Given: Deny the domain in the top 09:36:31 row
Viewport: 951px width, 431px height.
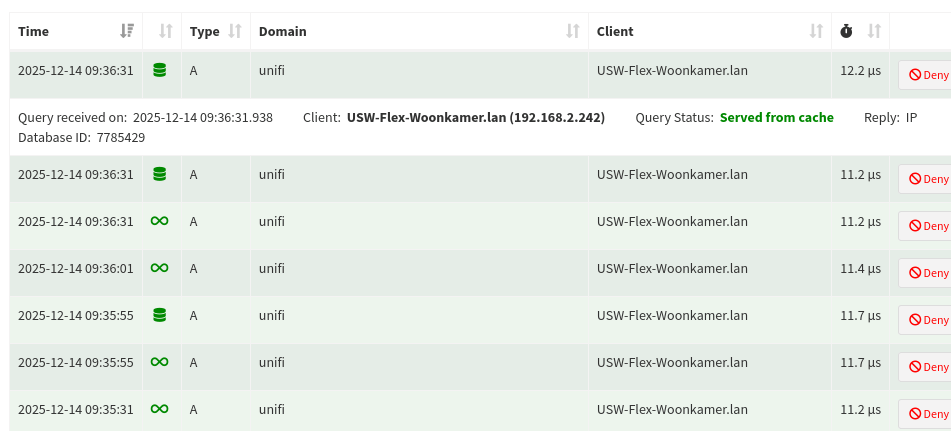Looking at the screenshot, I should click(x=927, y=76).
